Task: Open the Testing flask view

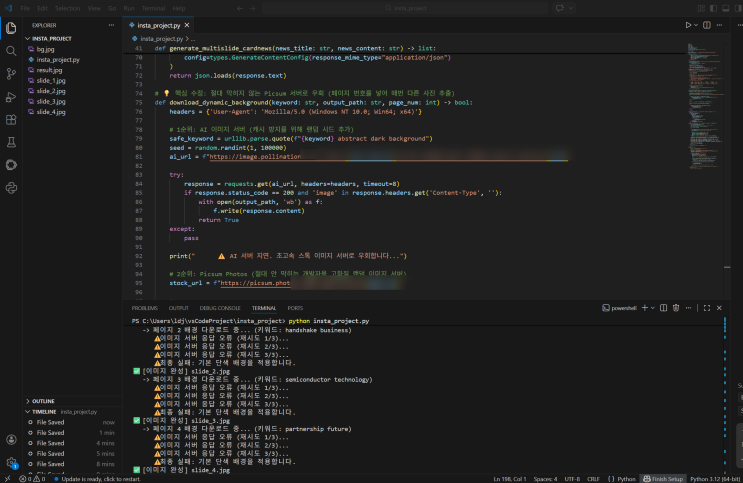Action: point(11,142)
